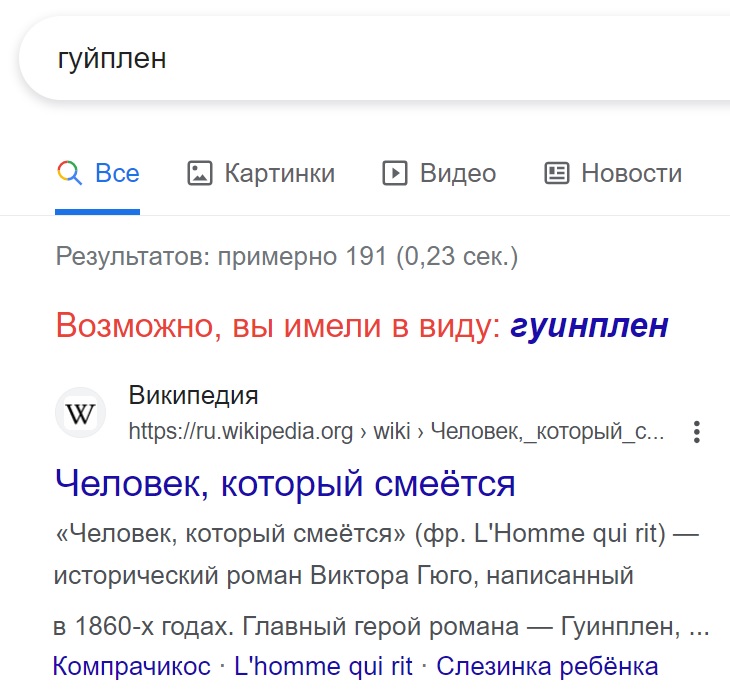Open the three-dot menu for Wikipedia result
This screenshot has height=690, width=730.
click(696, 432)
